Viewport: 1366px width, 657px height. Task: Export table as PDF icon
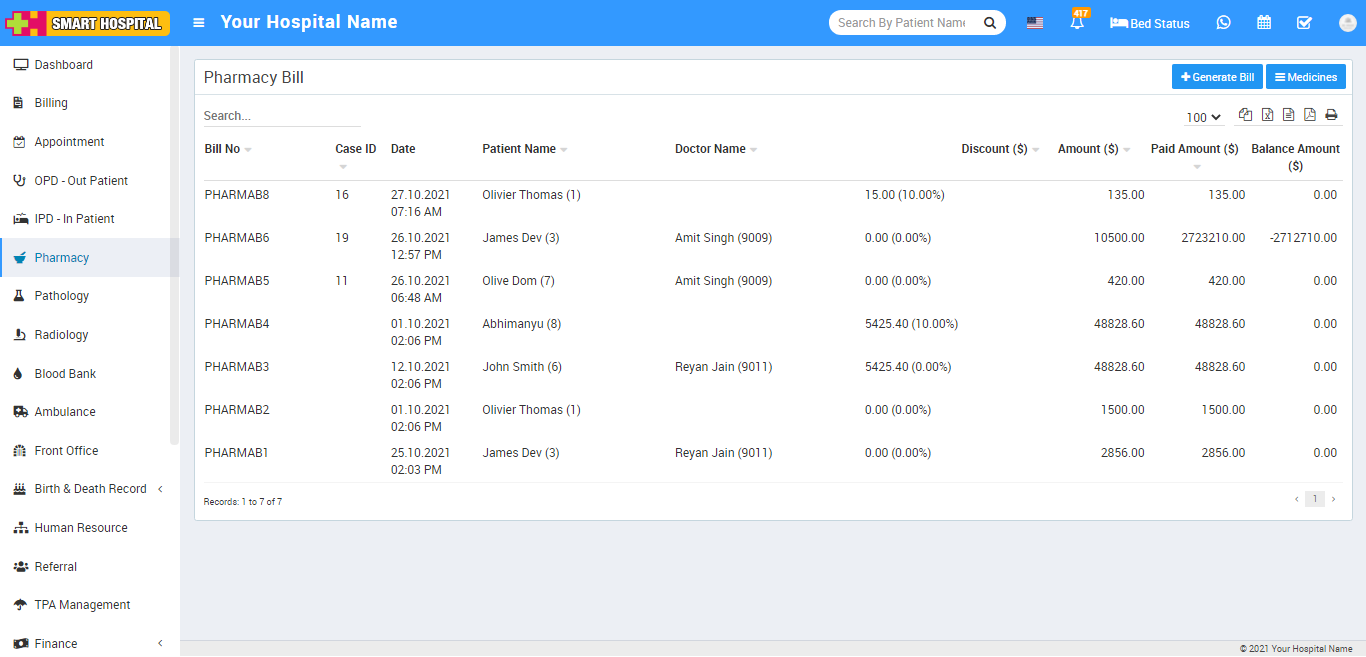pos(1310,115)
